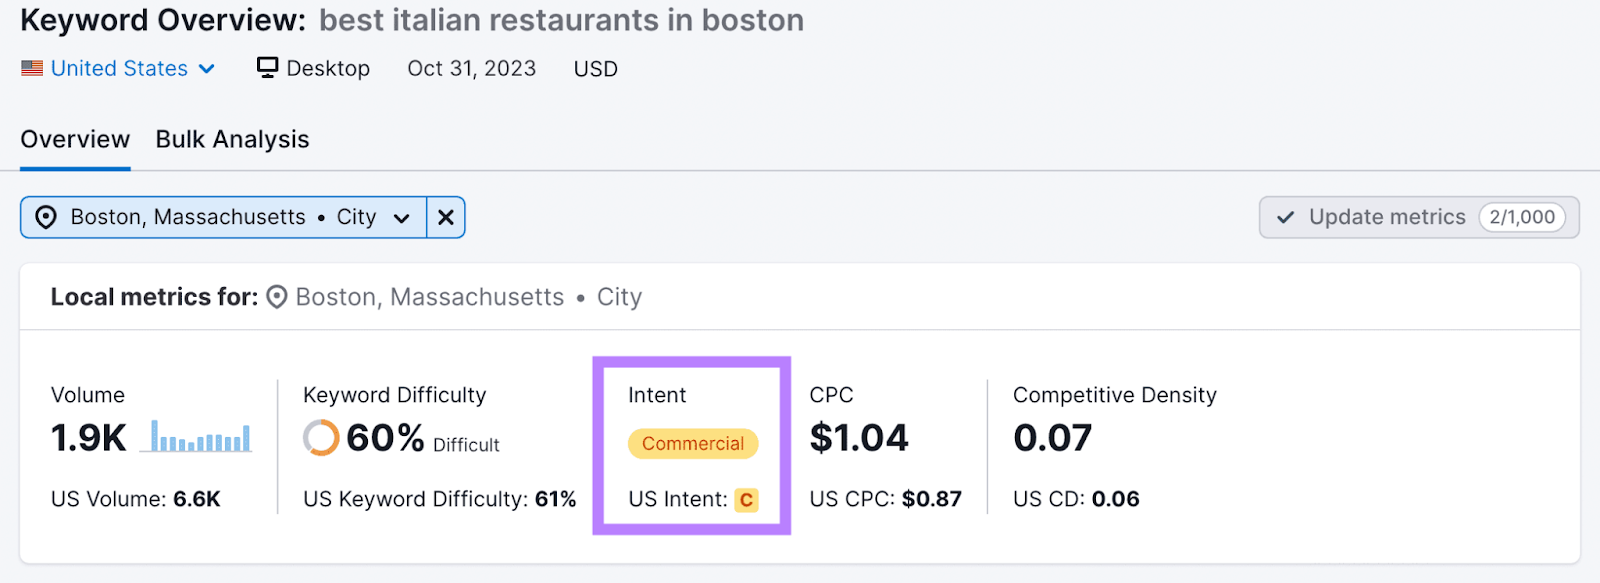Click the location pin inside the Boston filter pill
The height and width of the screenshot is (583, 1600).
pos(46,217)
